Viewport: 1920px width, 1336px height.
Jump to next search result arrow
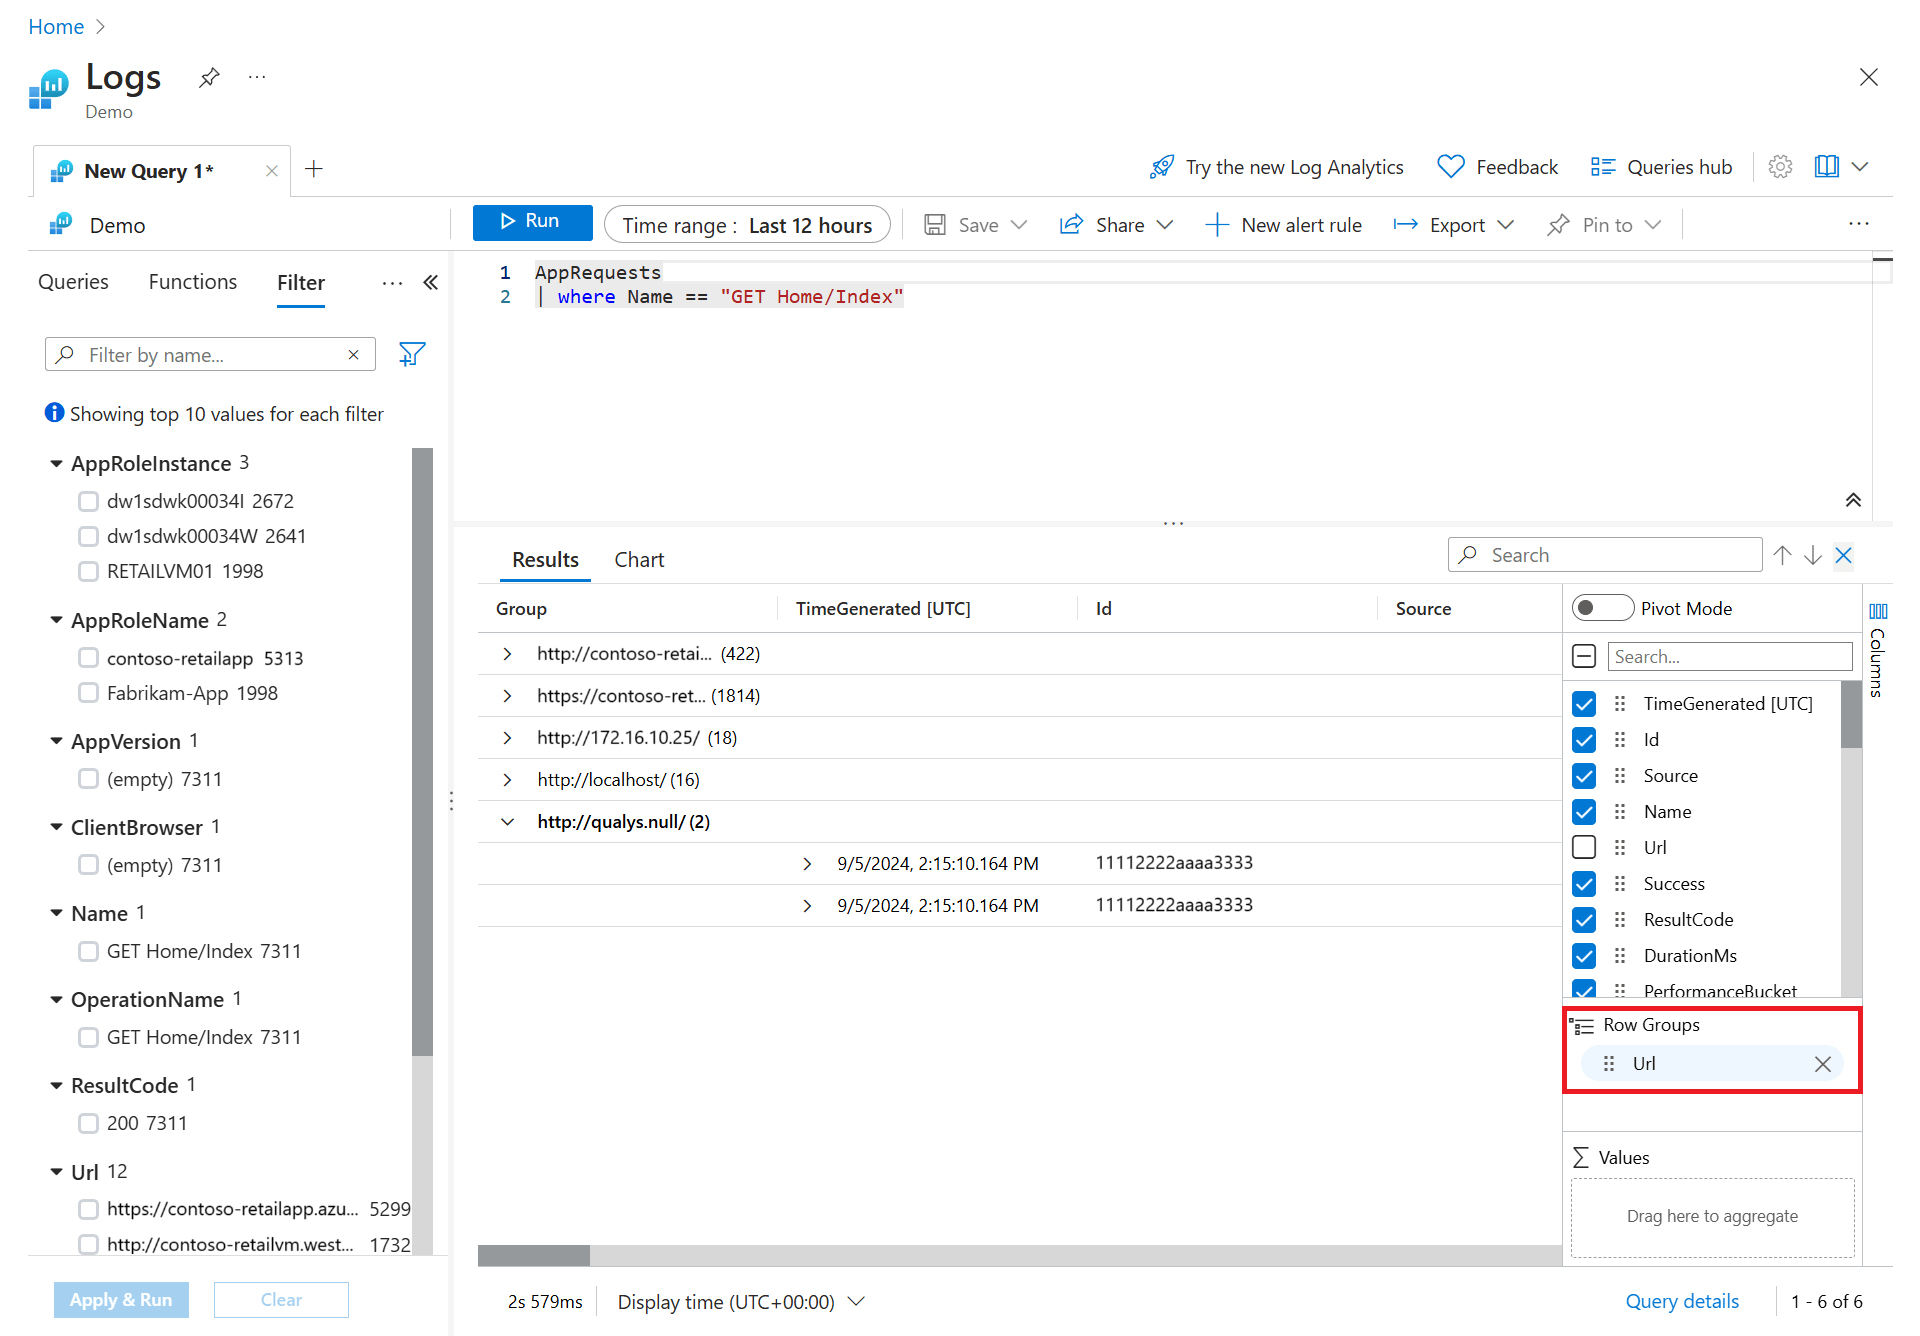point(1813,555)
